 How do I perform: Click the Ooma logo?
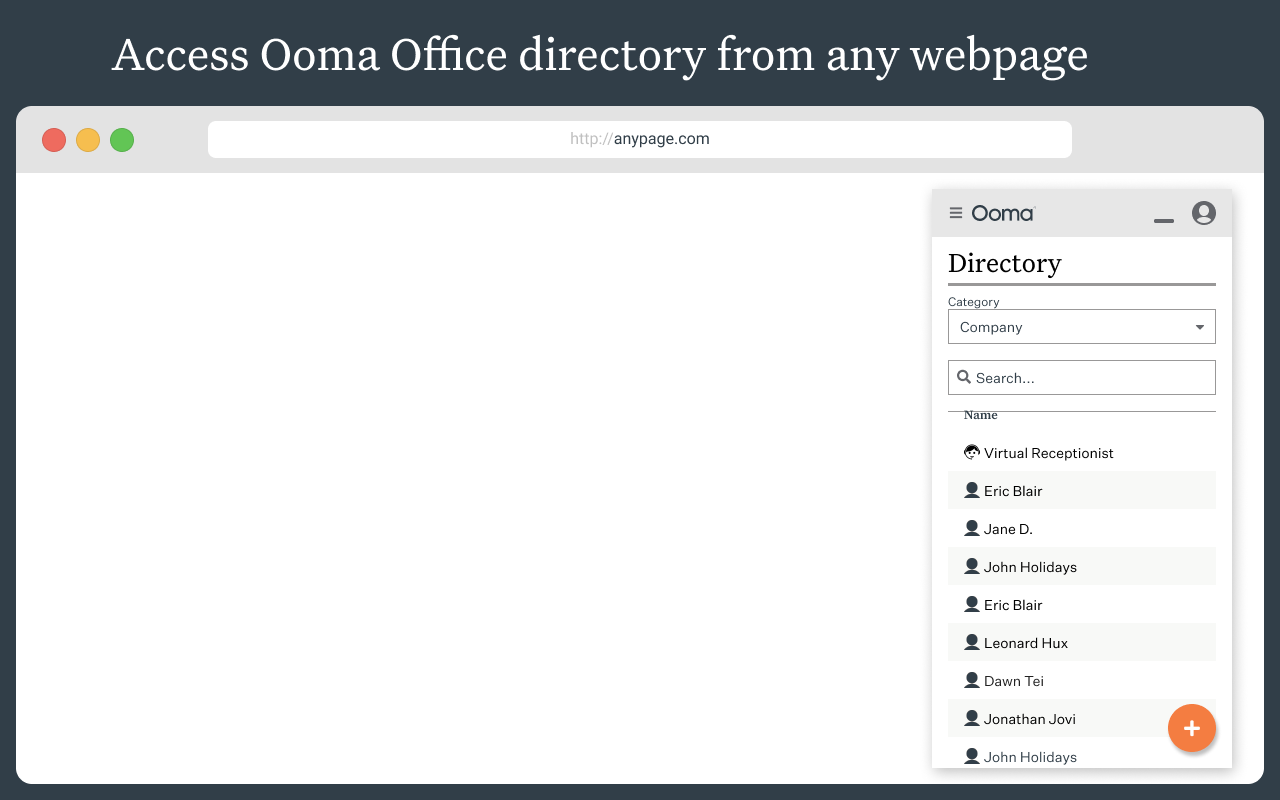point(1002,212)
